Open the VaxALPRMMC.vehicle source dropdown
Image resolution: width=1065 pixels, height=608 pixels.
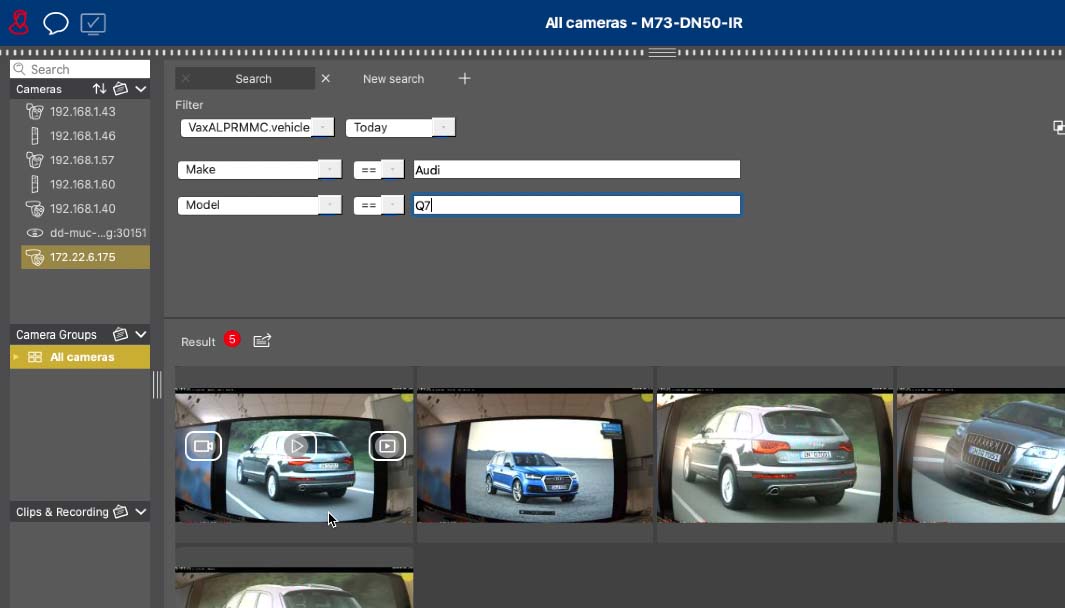[257, 128]
